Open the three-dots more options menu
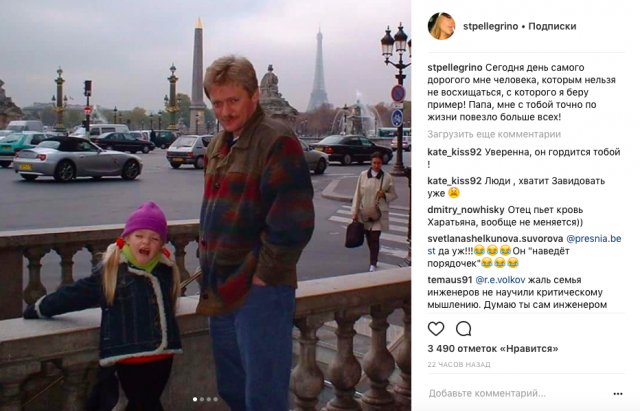The height and width of the screenshot is (411, 640). pyautogui.click(x=618, y=394)
